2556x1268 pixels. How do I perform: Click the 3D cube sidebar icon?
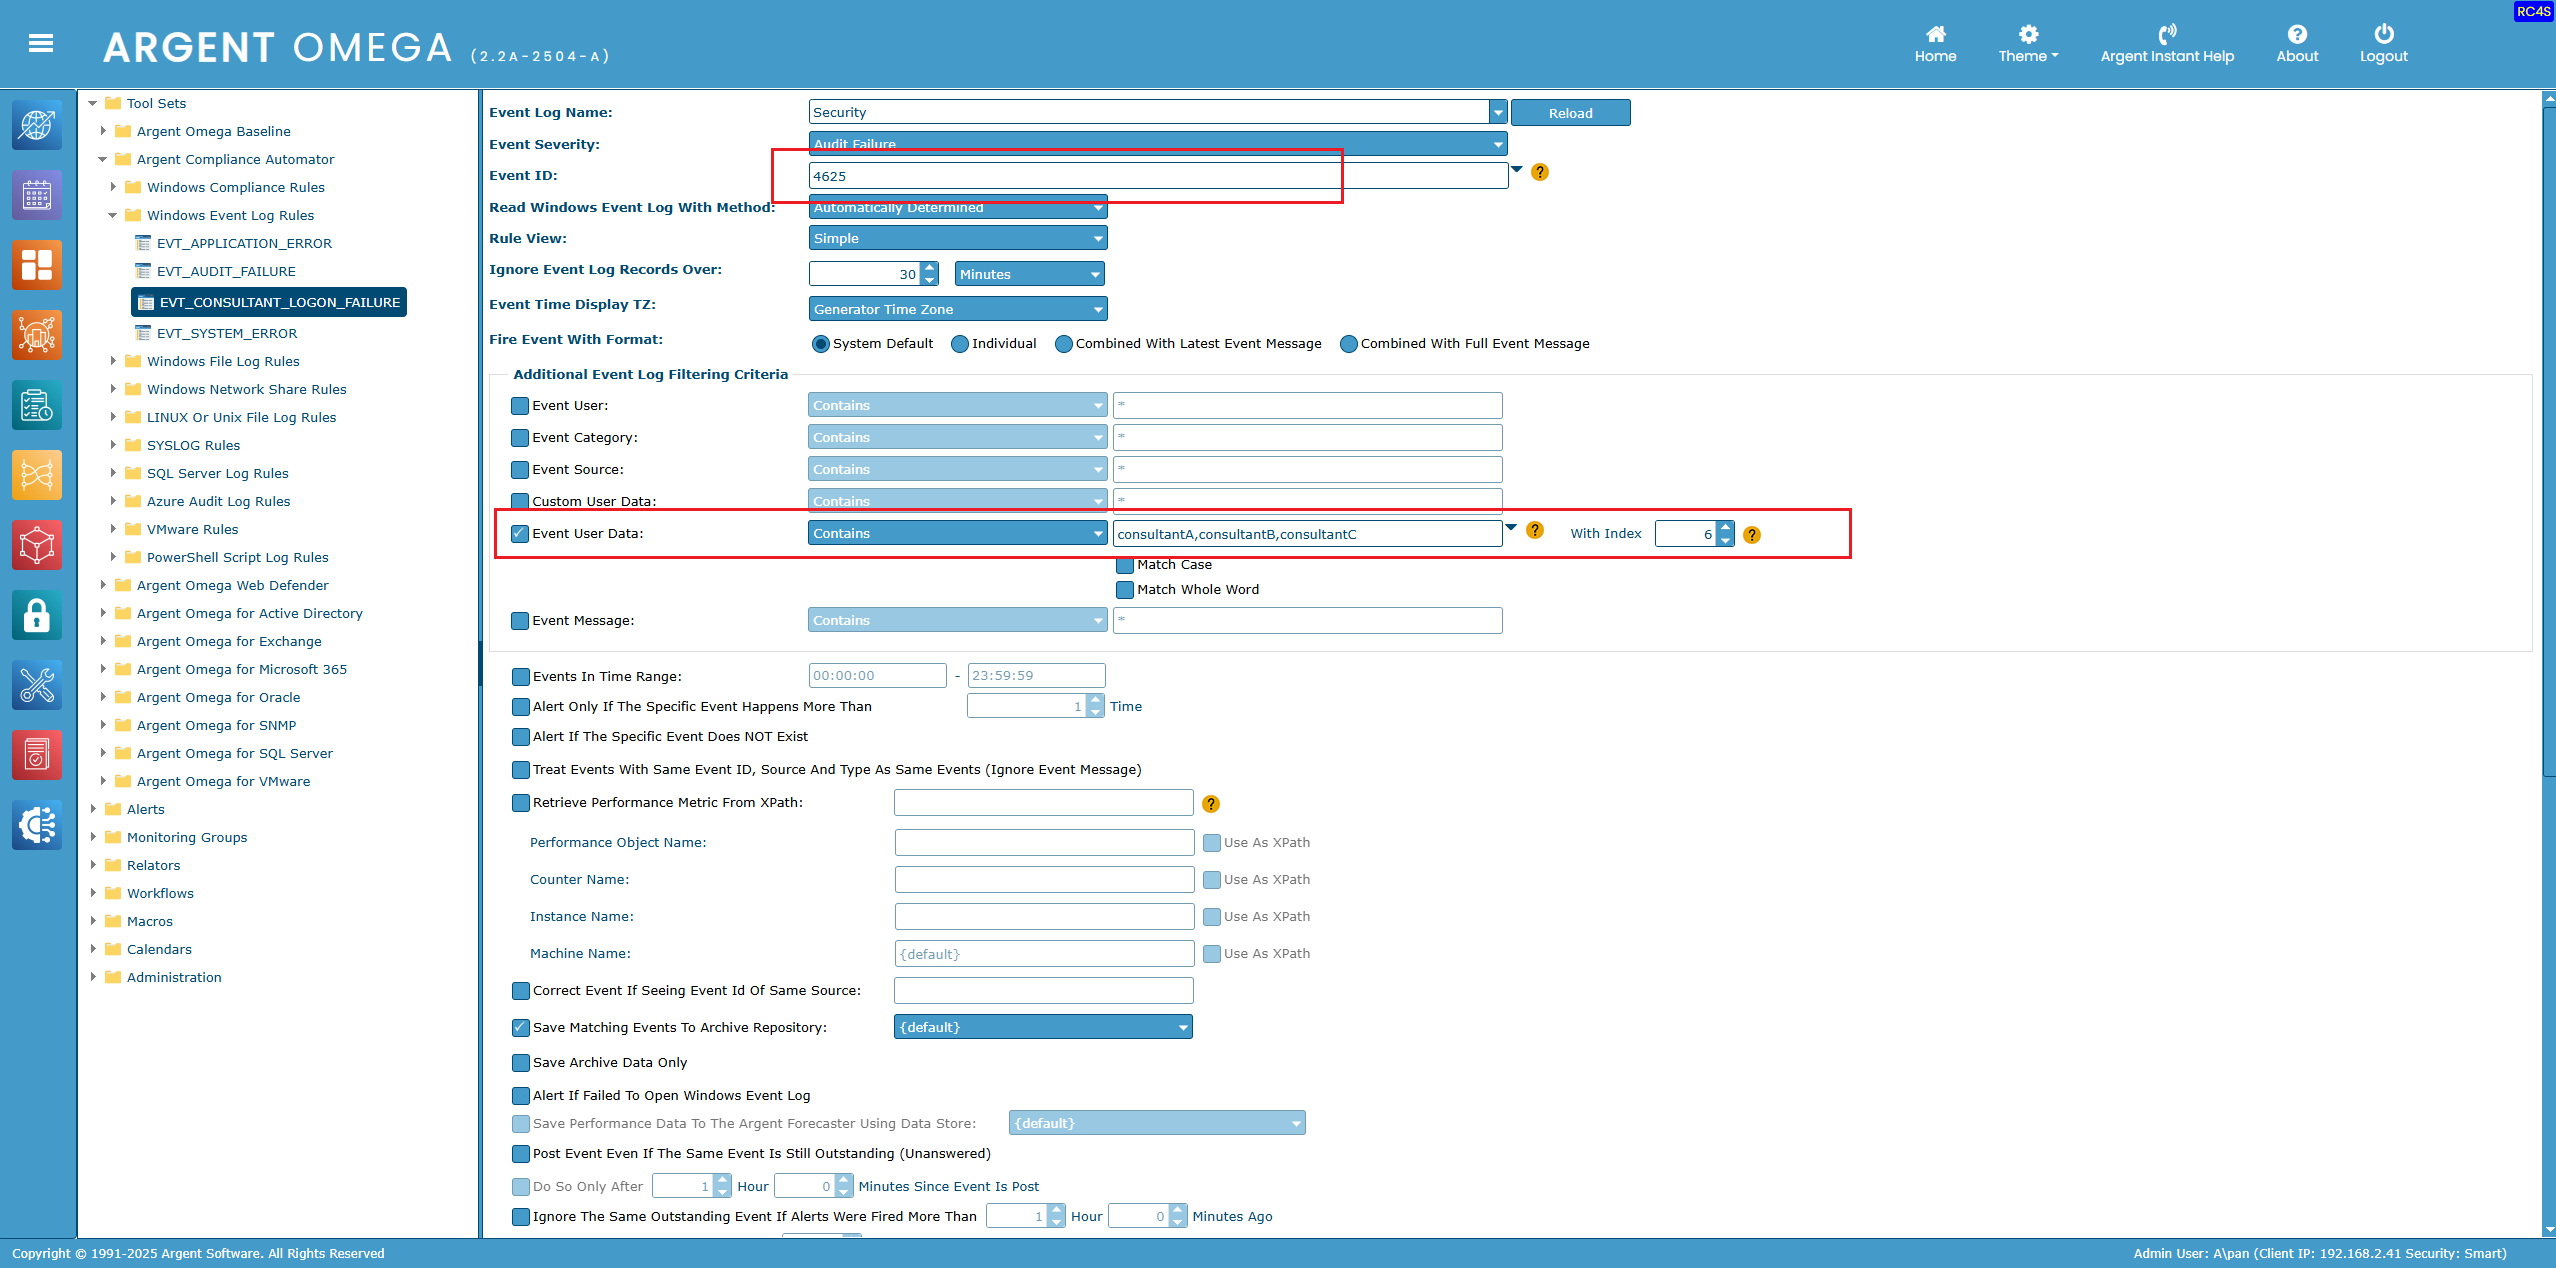pyautogui.click(x=37, y=545)
